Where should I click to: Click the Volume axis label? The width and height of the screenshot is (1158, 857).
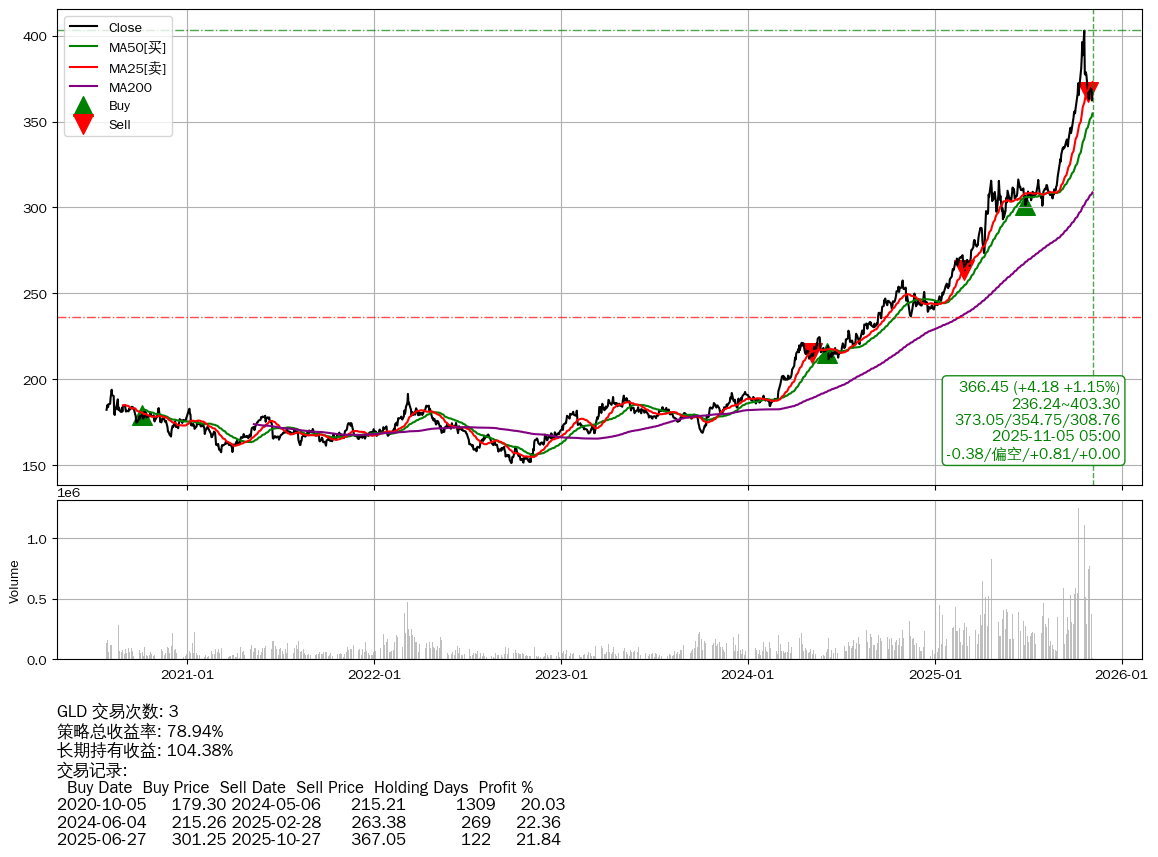coord(14,581)
